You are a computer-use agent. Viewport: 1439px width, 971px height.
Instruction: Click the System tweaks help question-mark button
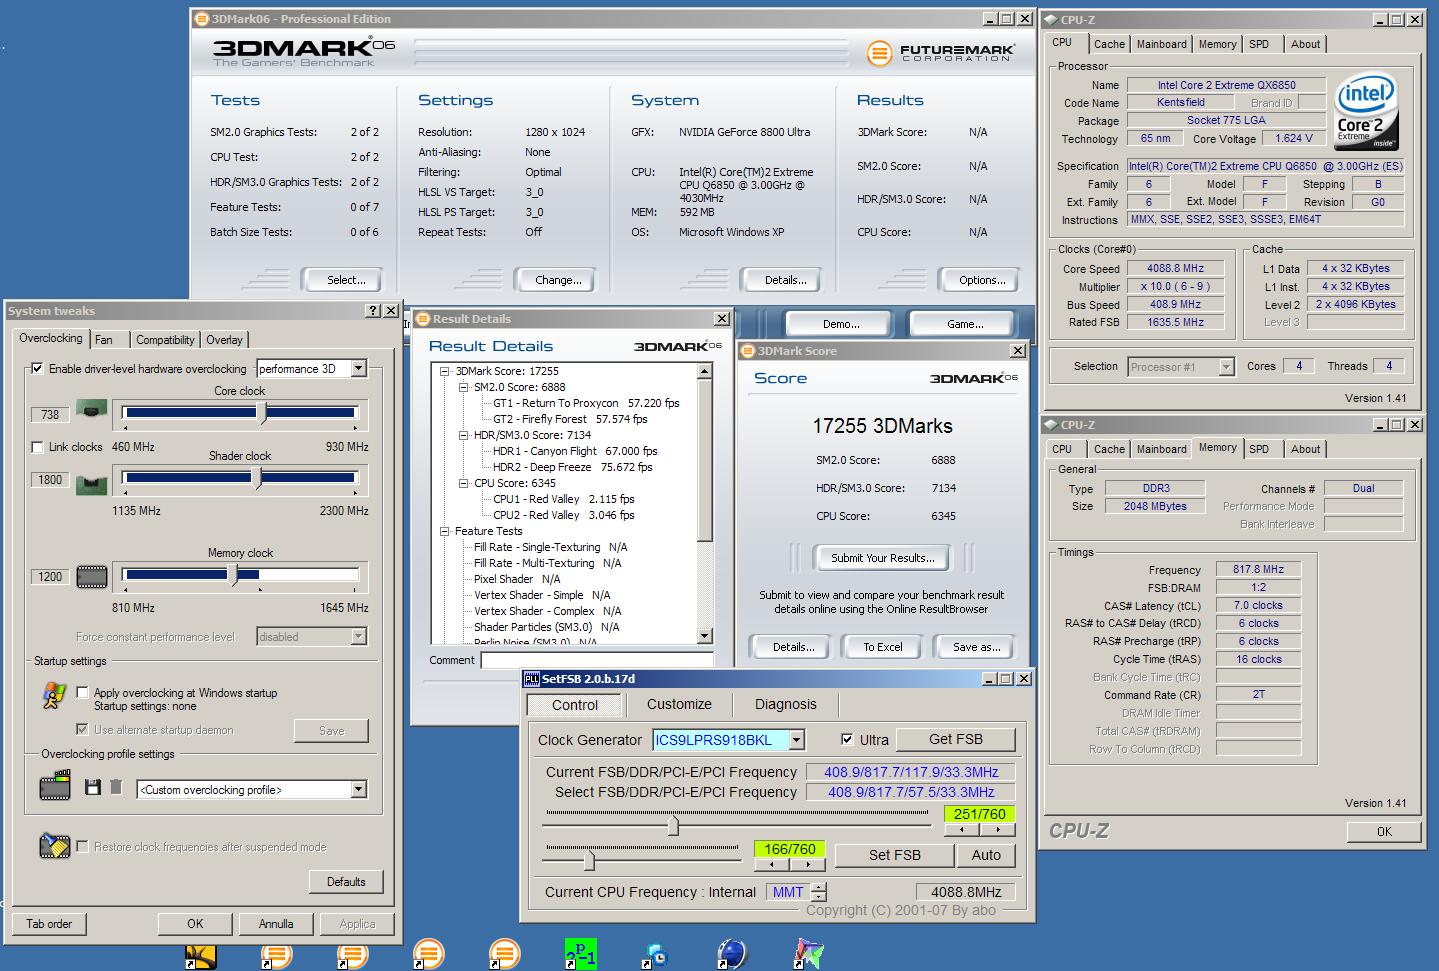coord(374,311)
